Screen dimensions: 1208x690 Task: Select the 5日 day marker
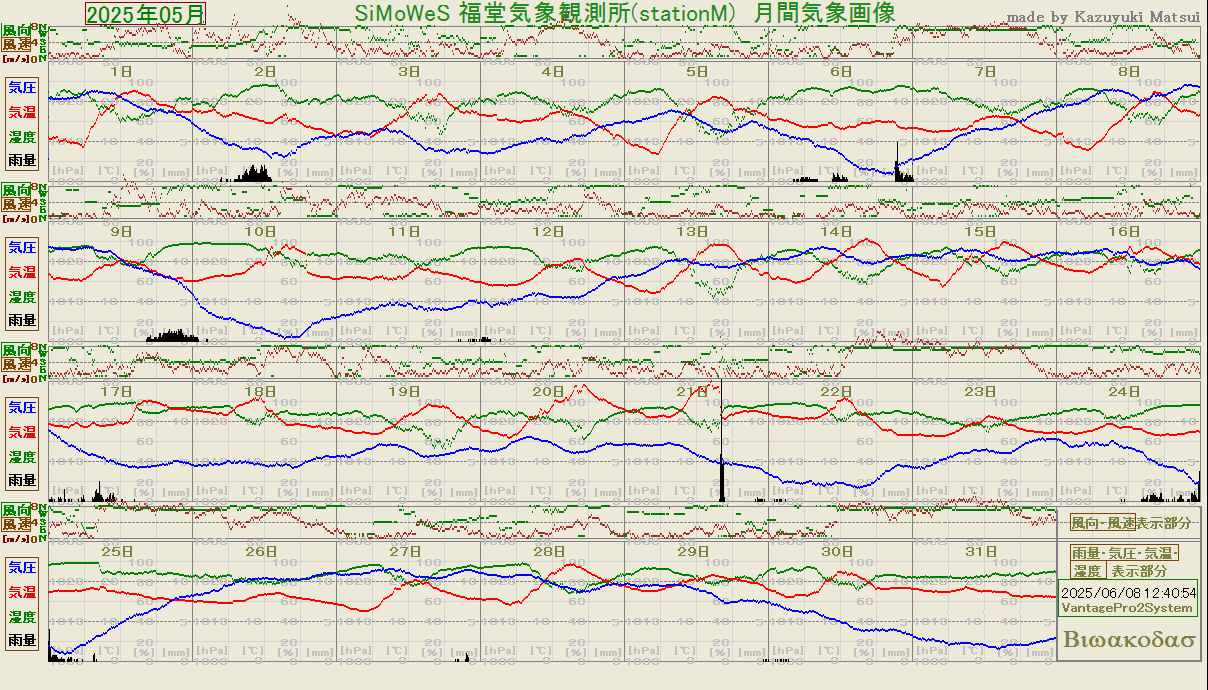tap(697, 71)
